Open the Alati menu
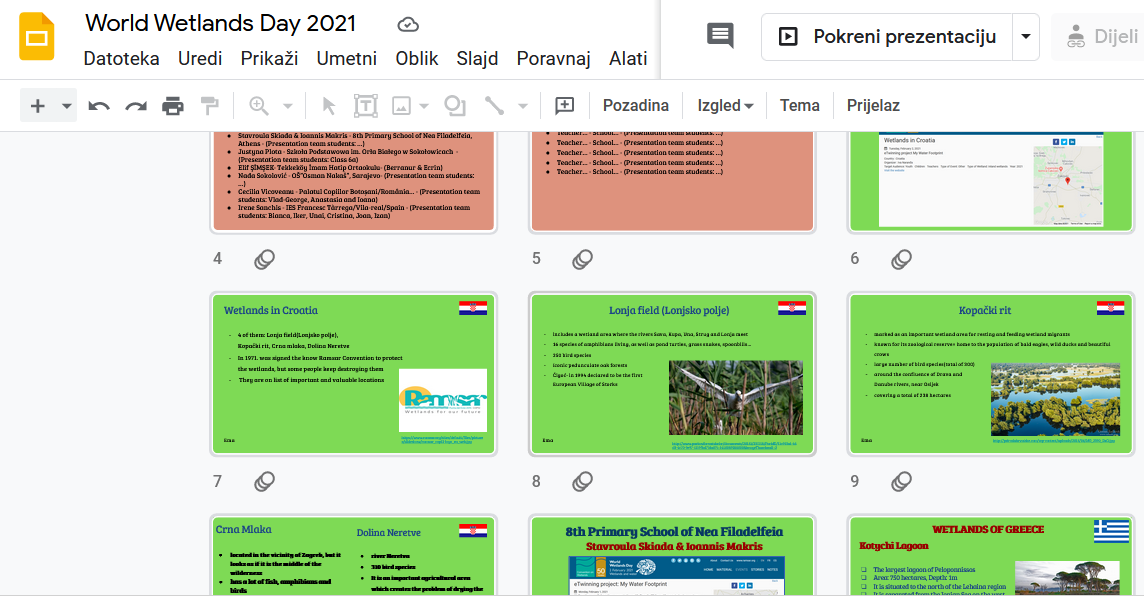The image size is (1144, 596). pos(628,58)
